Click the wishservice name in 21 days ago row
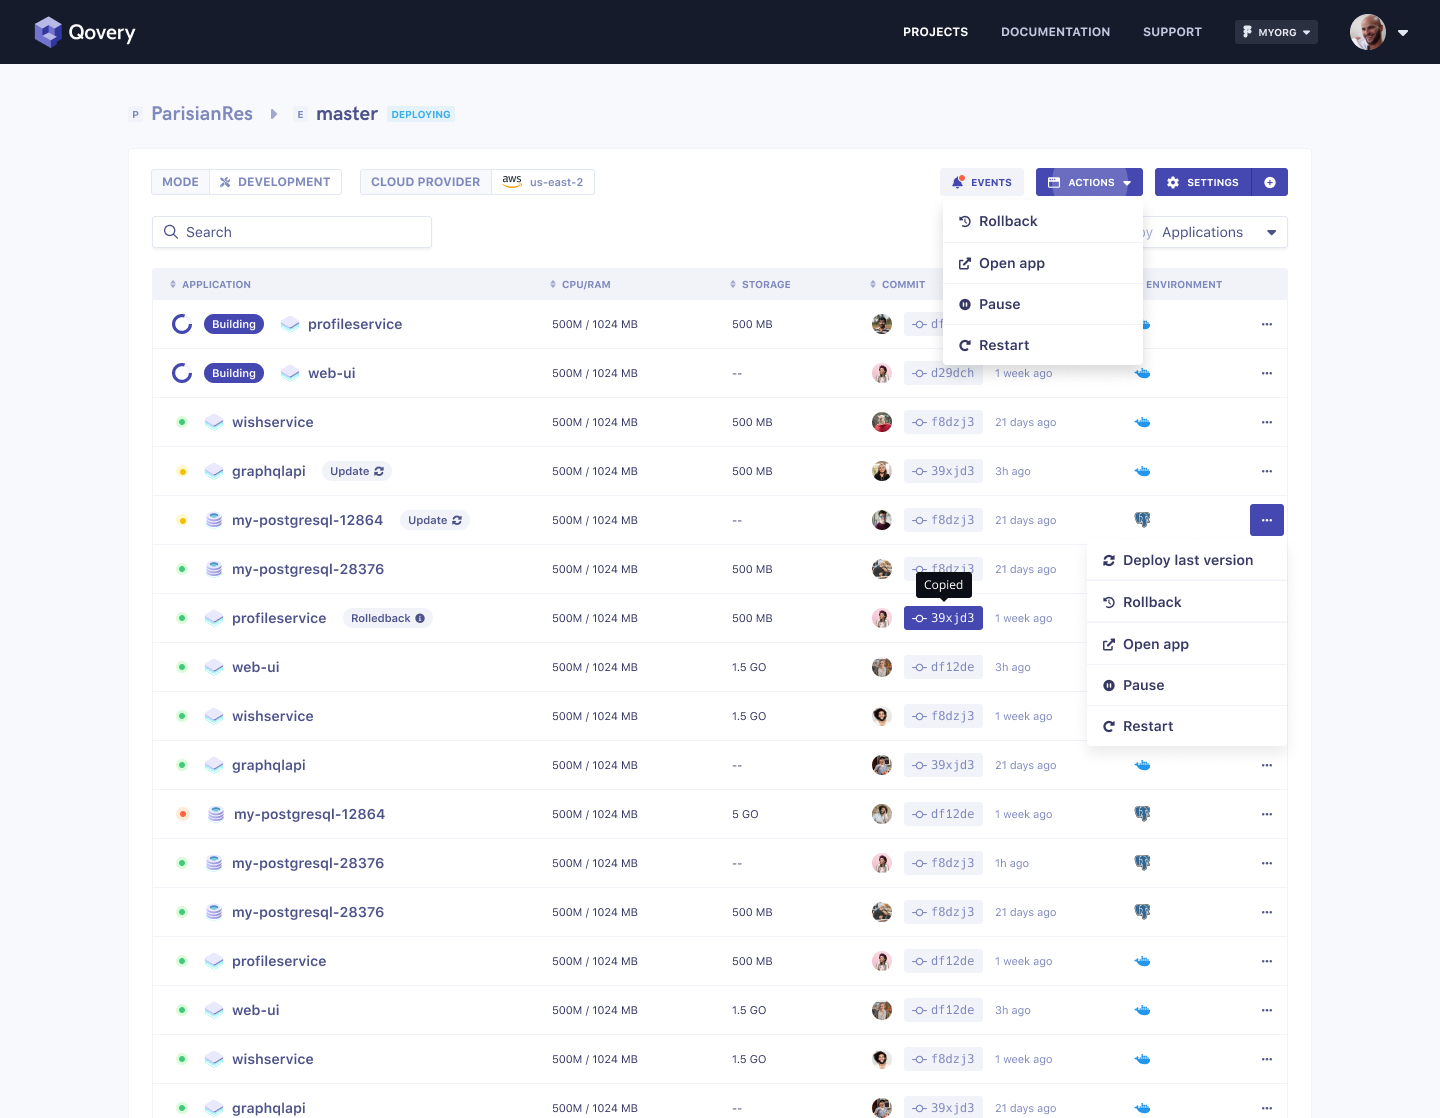 [x=273, y=422]
